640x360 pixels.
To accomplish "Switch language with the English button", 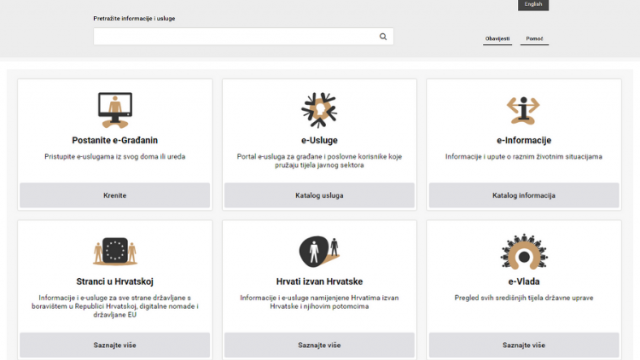I will coord(533,4).
